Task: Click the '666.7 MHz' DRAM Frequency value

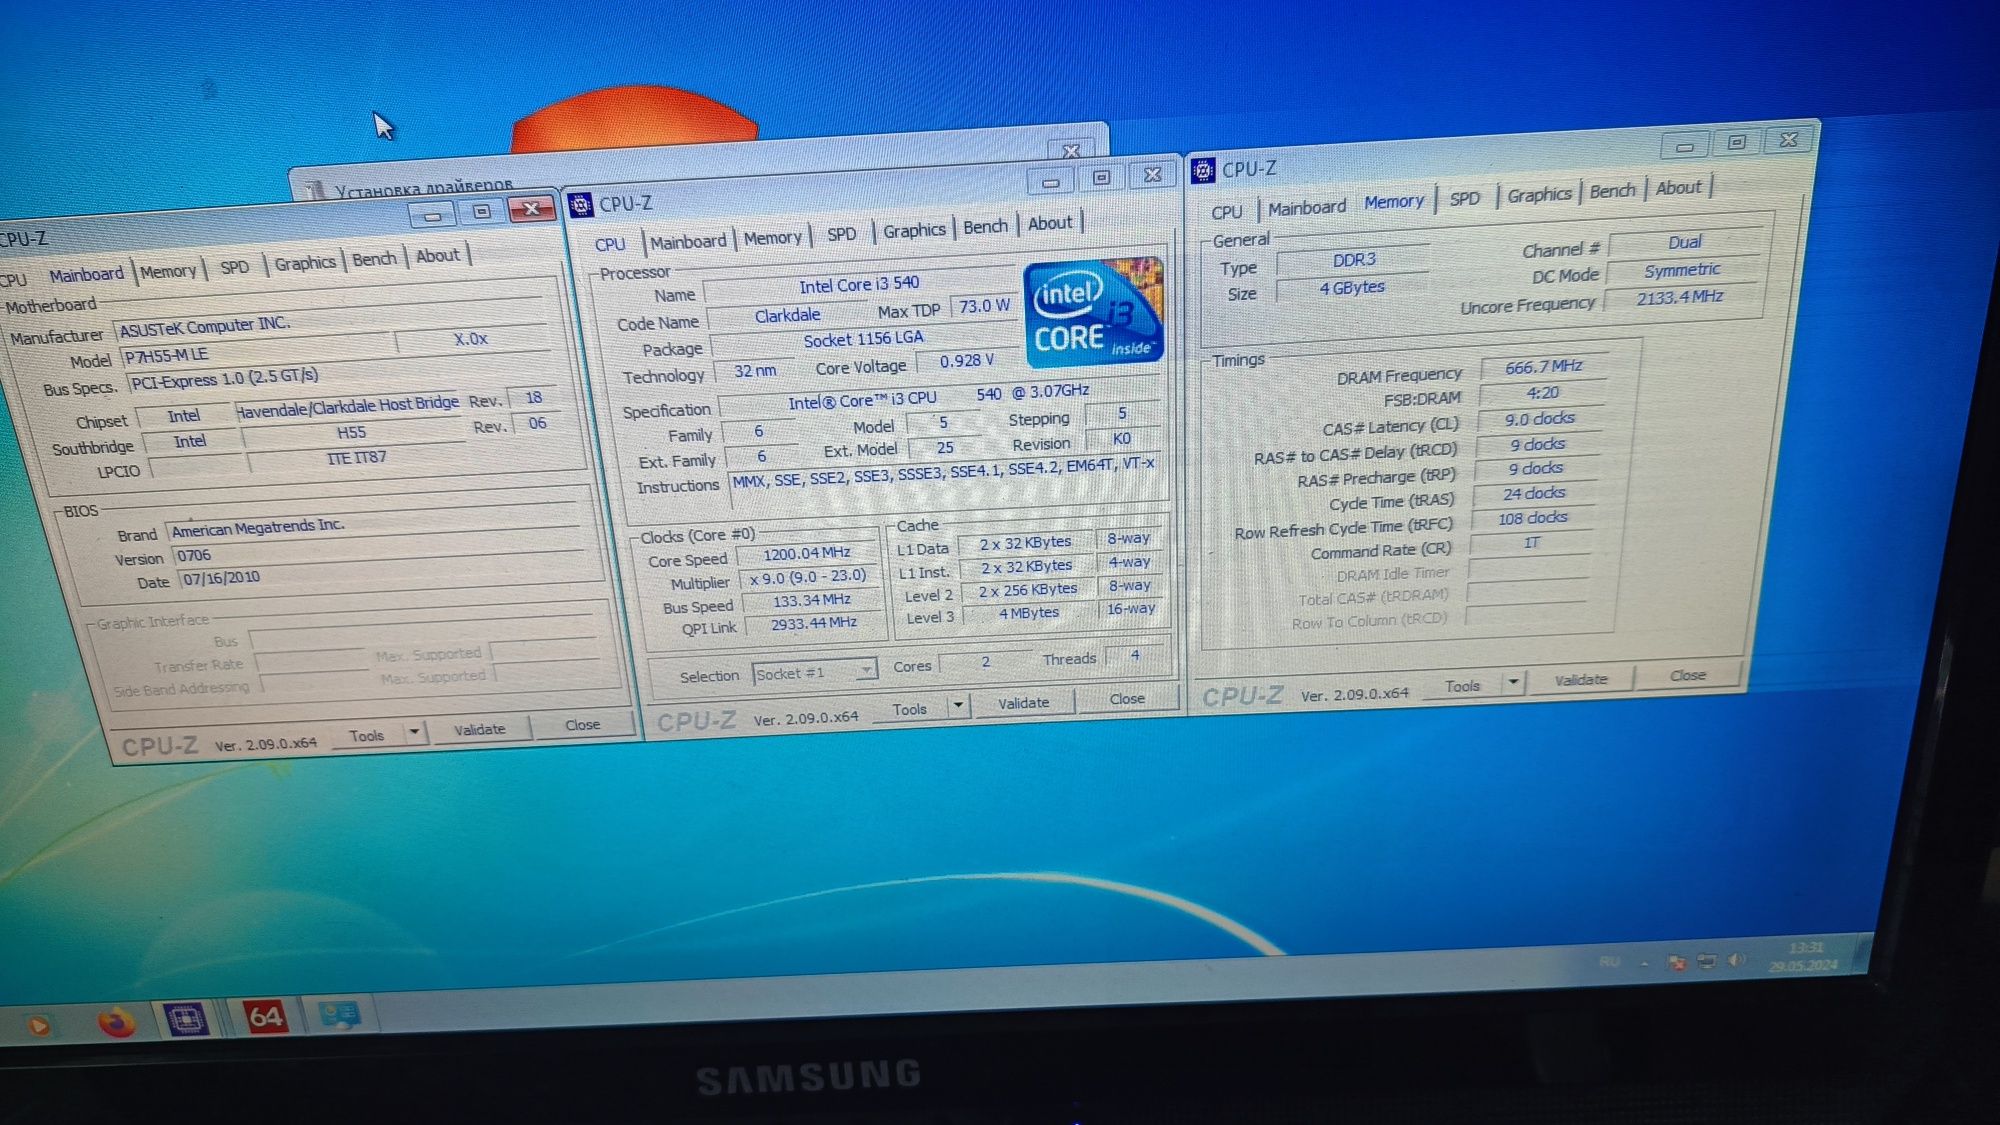Action: [x=1543, y=367]
